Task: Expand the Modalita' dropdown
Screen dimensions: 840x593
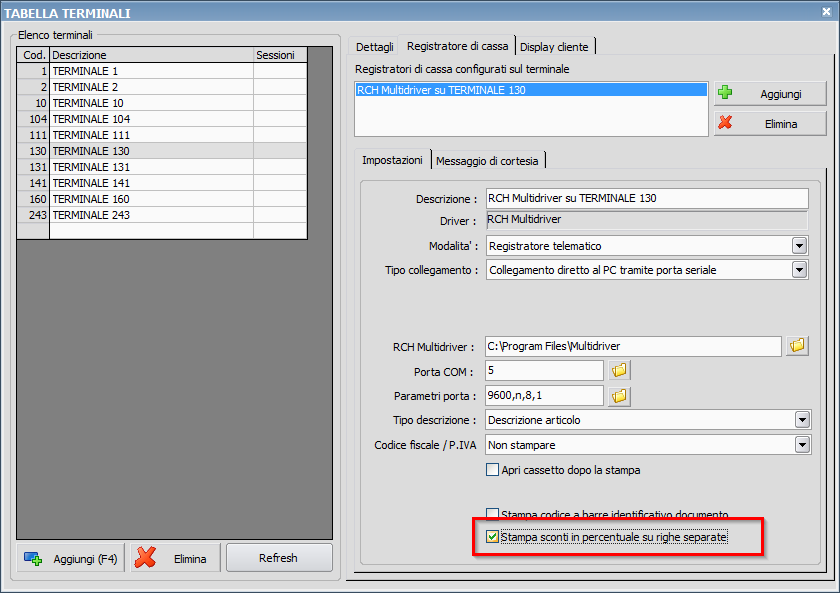Action: (799, 246)
